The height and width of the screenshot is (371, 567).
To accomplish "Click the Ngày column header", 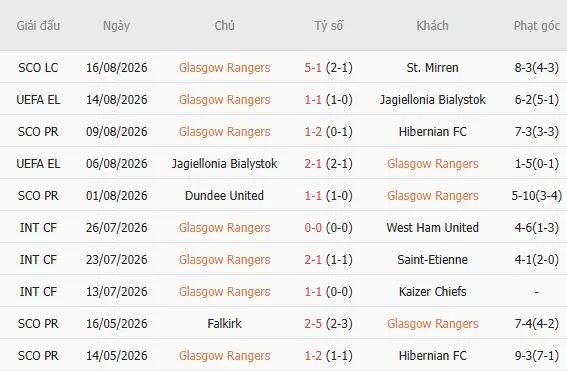I will point(116,26).
